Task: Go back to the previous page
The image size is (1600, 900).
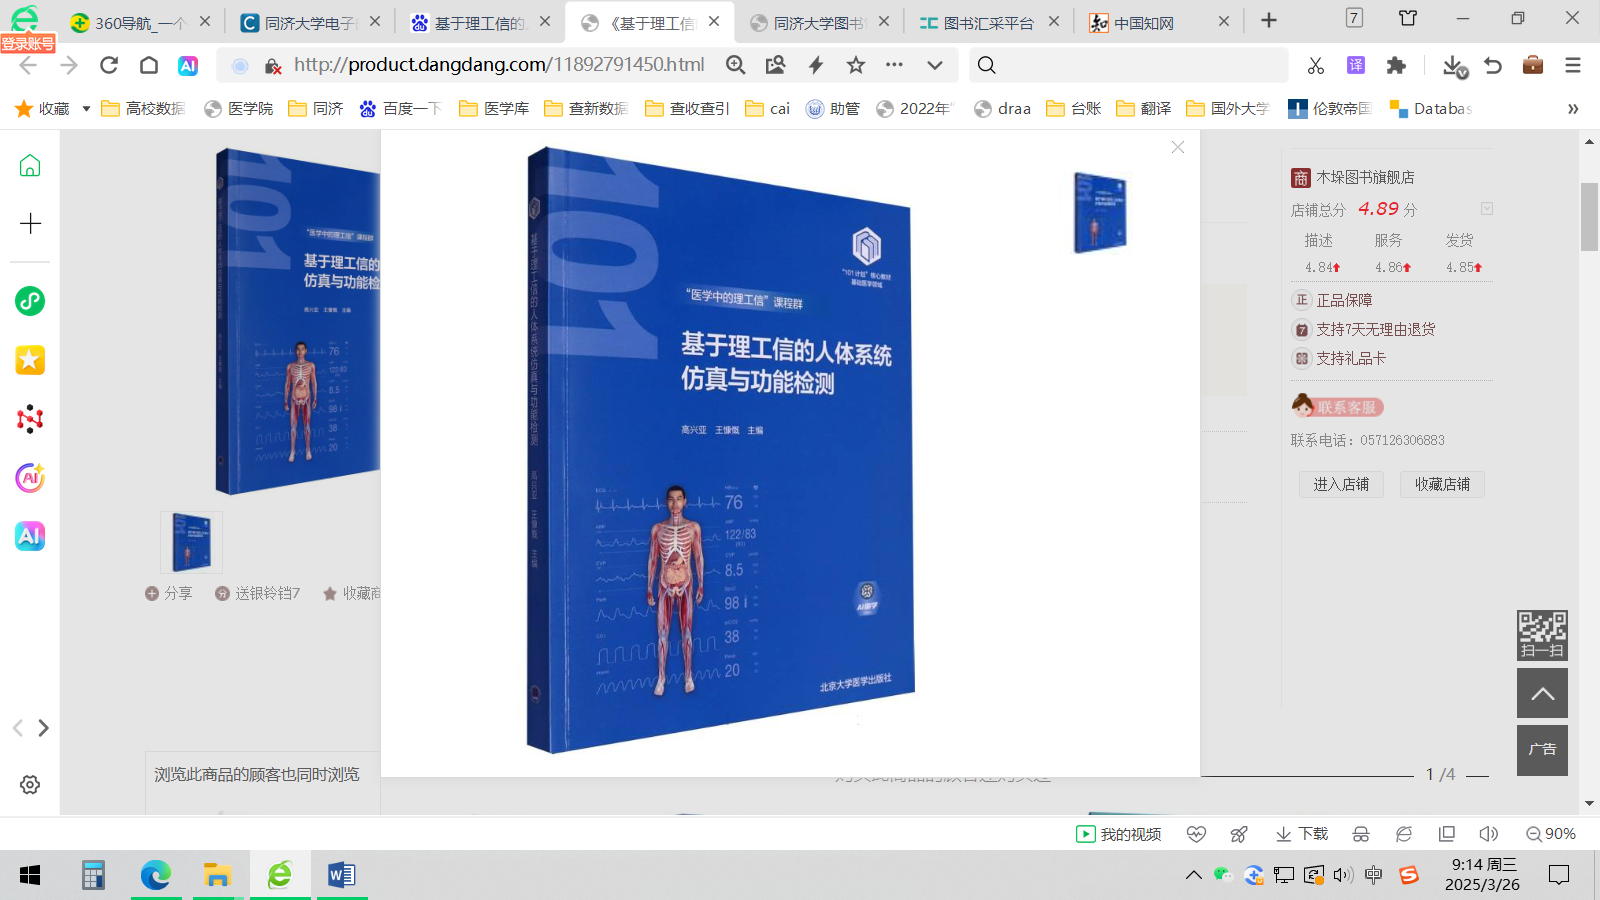Action: click(x=27, y=65)
